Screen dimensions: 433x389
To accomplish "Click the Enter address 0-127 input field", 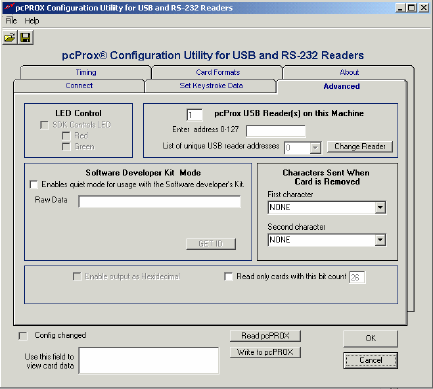I will [x=276, y=131].
